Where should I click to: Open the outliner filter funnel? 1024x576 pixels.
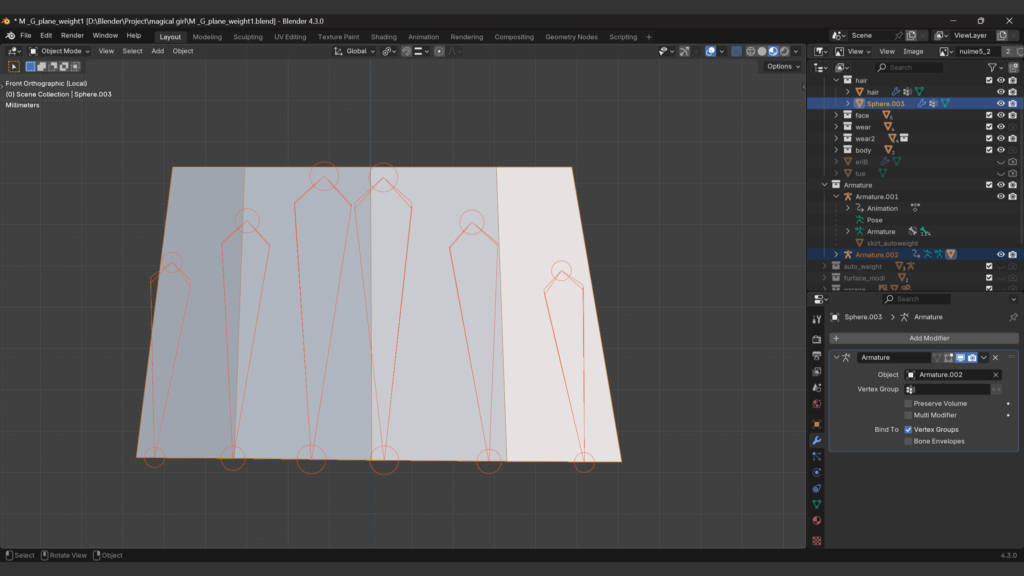[x=993, y=67]
